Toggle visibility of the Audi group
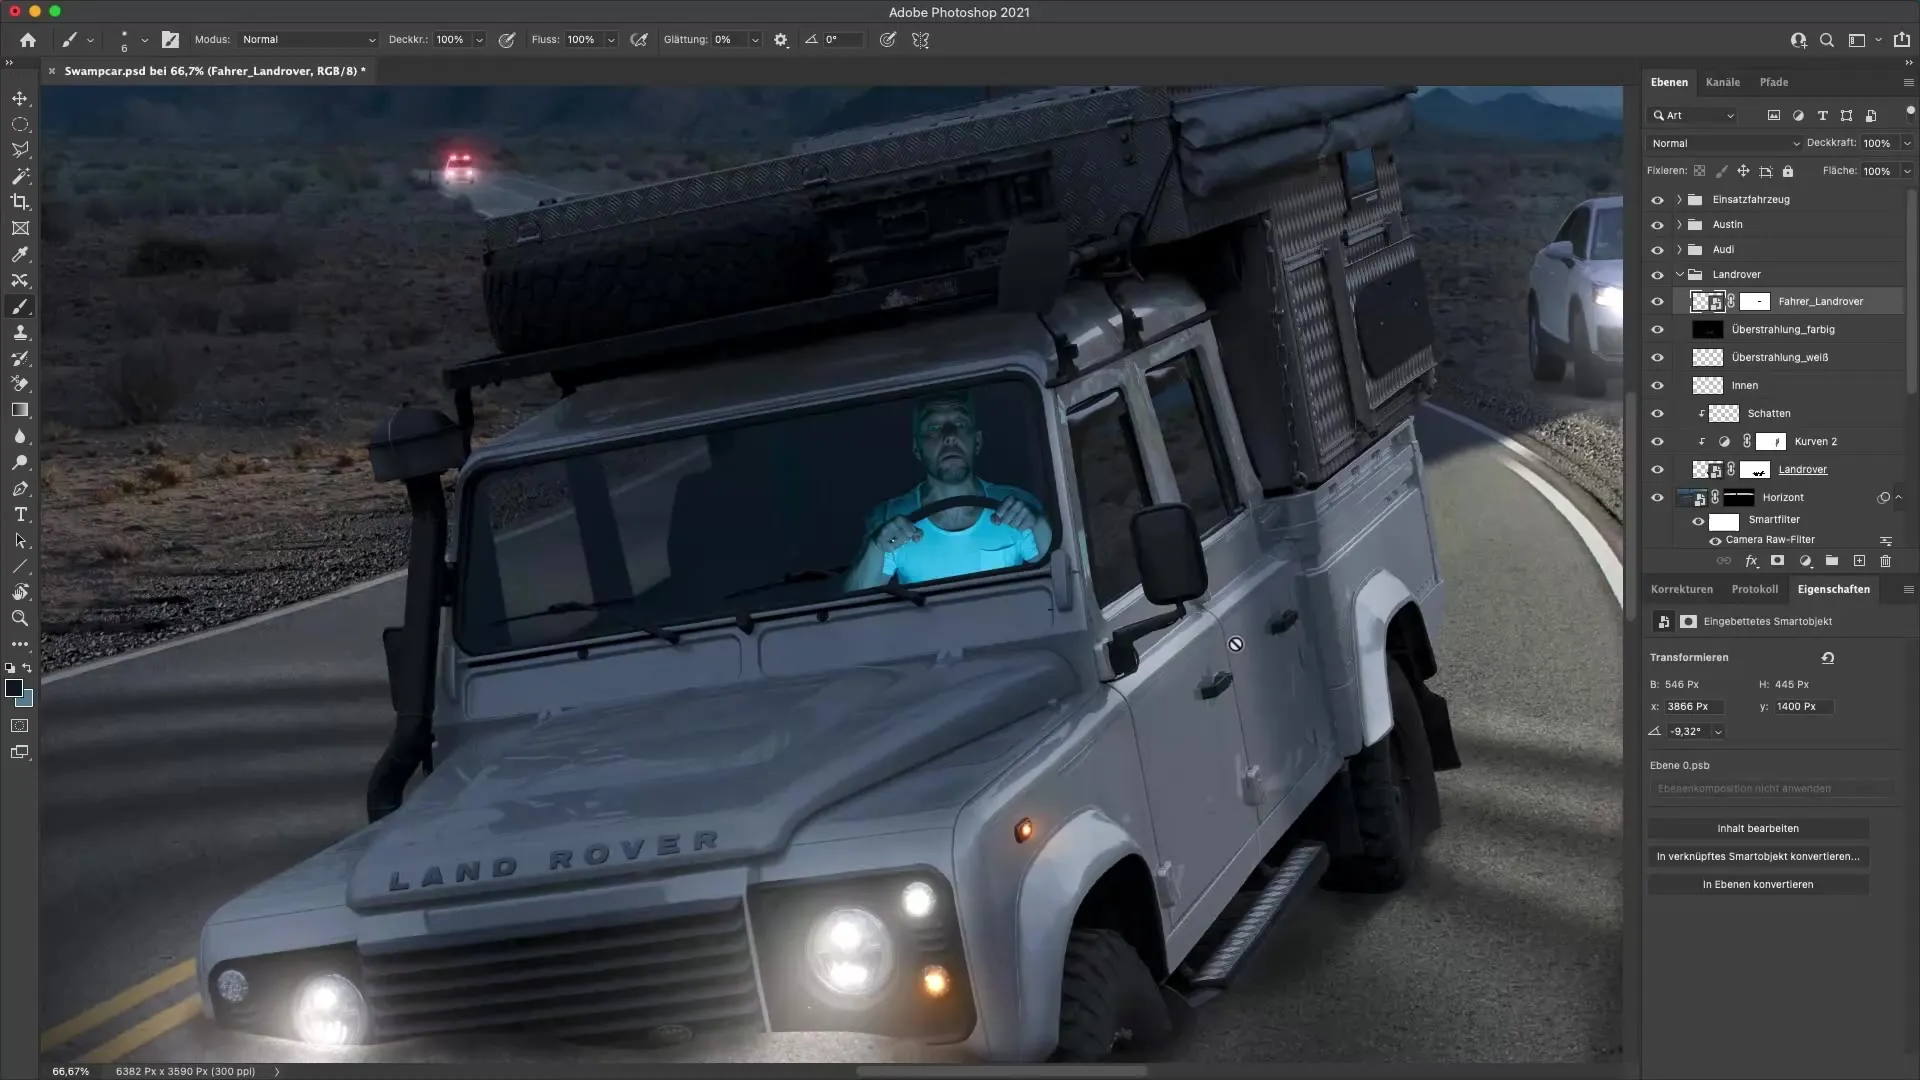Screen dimensions: 1920x1080 click(1657, 249)
